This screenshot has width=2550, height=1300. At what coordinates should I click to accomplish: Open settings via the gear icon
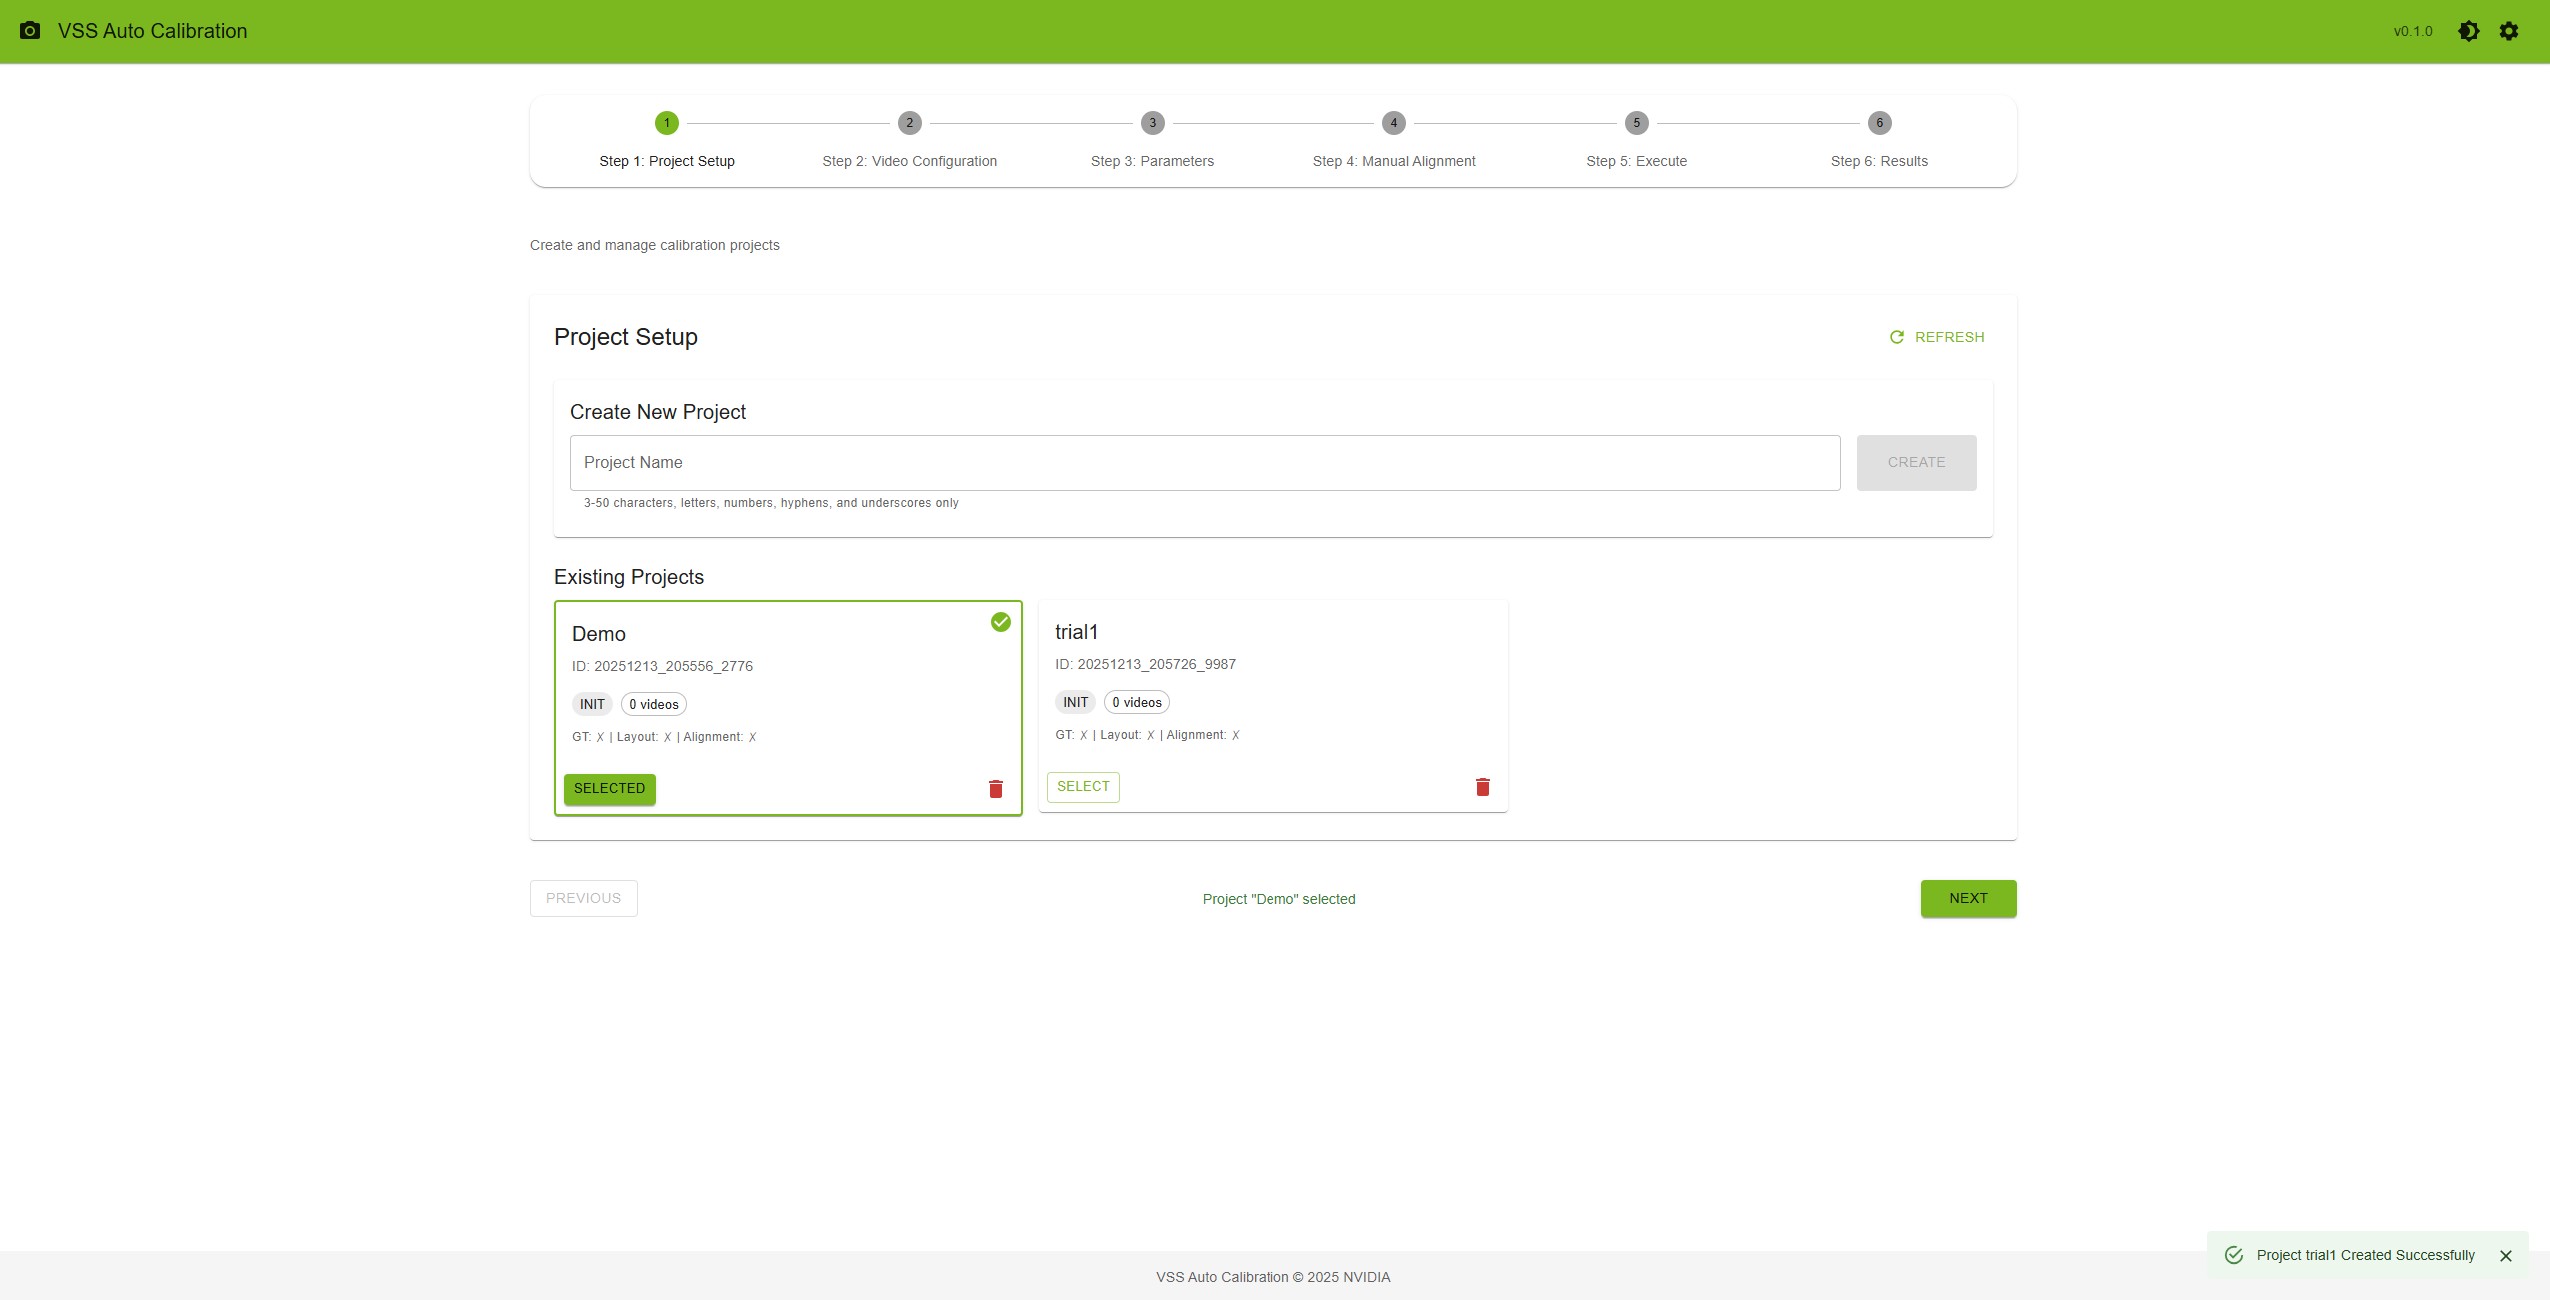pyautogui.click(x=2508, y=31)
